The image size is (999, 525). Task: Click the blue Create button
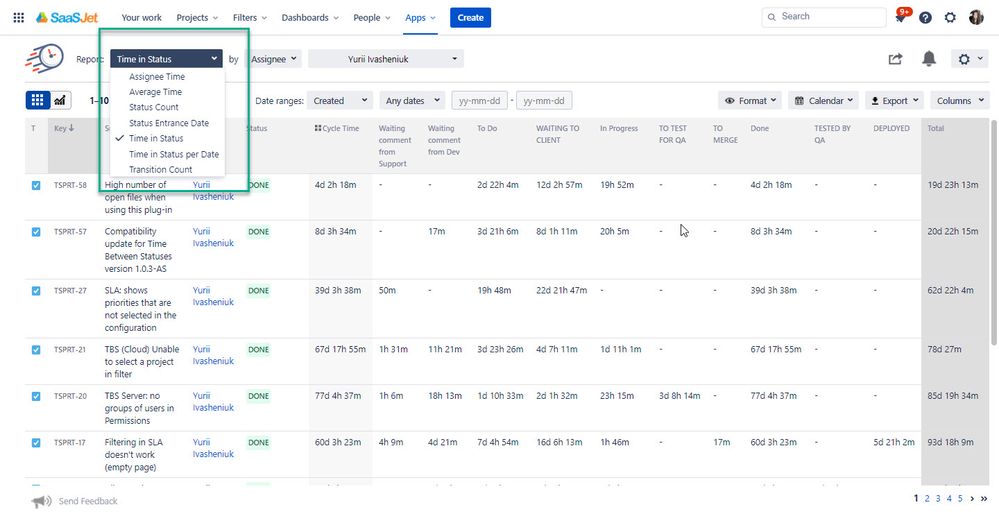click(x=470, y=18)
